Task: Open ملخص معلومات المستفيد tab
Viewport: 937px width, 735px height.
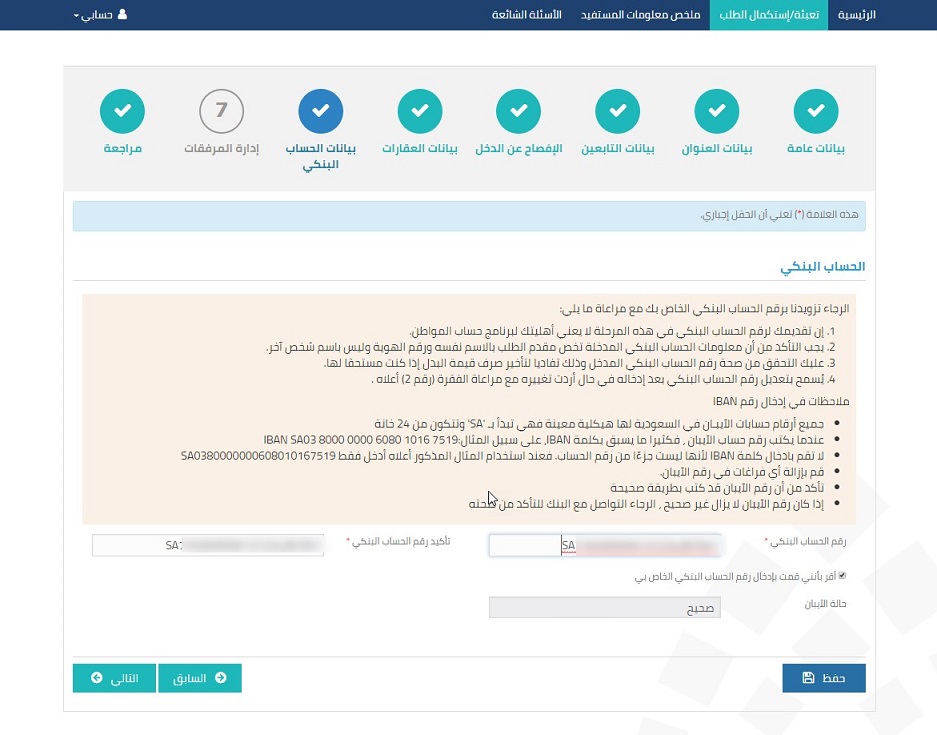Action: click(x=640, y=14)
